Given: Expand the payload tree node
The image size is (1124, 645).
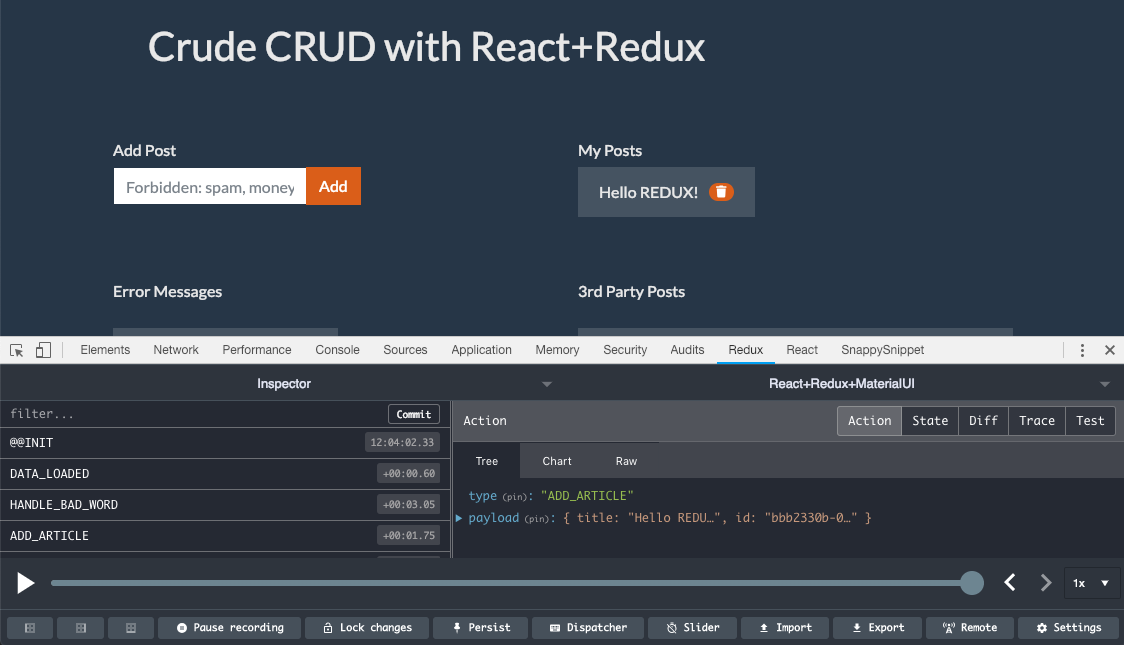Looking at the screenshot, I should pos(459,518).
